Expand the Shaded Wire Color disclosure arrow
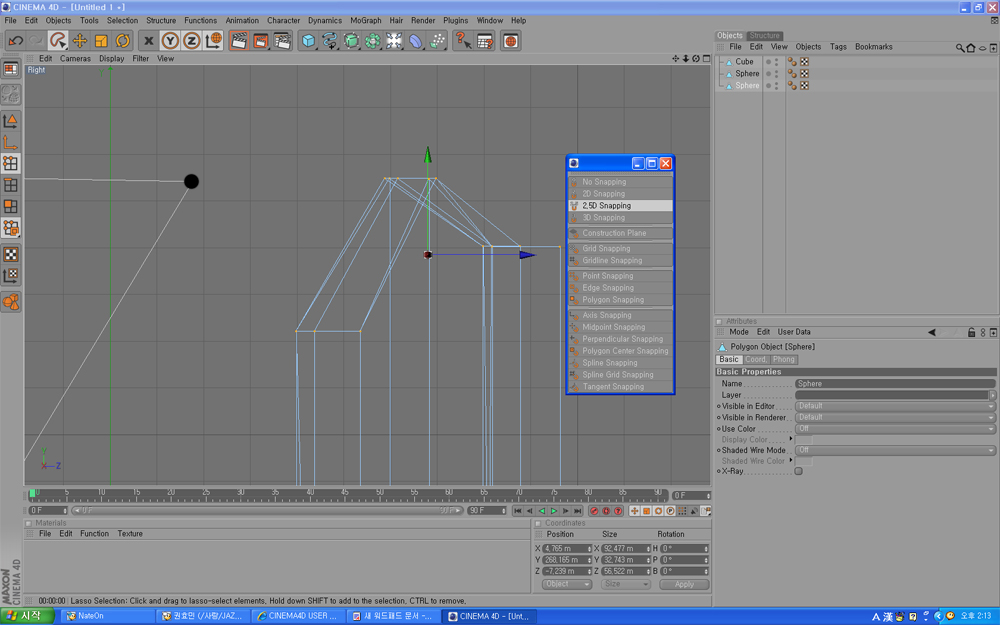Image resolution: width=1000 pixels, height=625 pixels. (791, 460)
